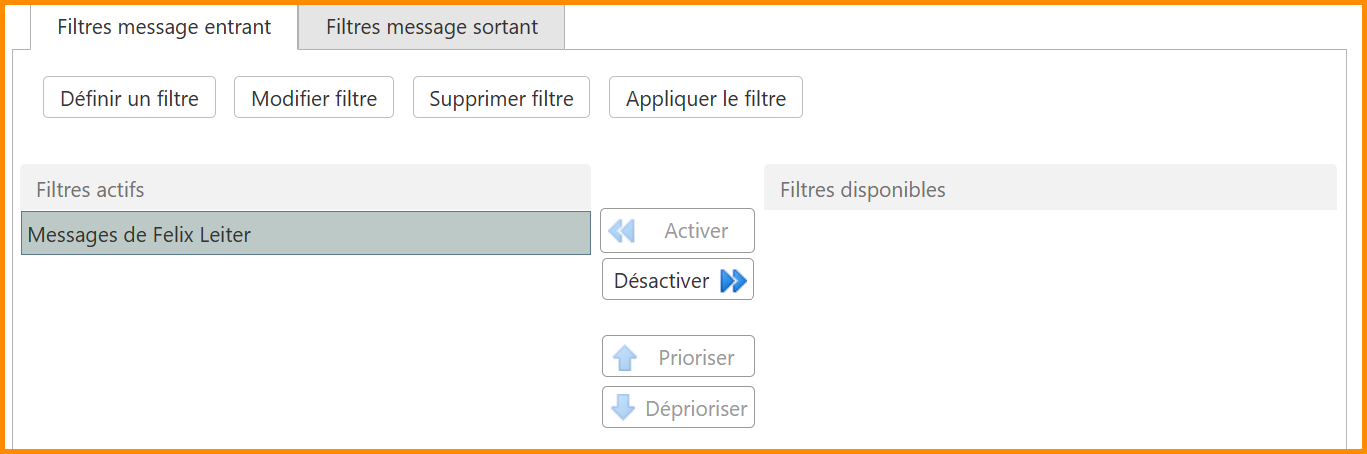The width and height of the screenshot is (1367, 454).
Task: Click the down arrow Déprioriser icon
Action: pos(623,408)
